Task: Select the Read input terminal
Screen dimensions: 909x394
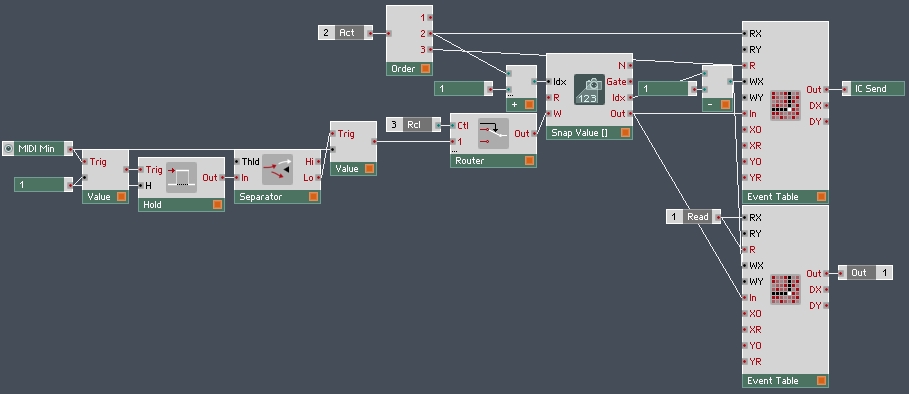Action: pyautogui.click(x=693, y=217)
